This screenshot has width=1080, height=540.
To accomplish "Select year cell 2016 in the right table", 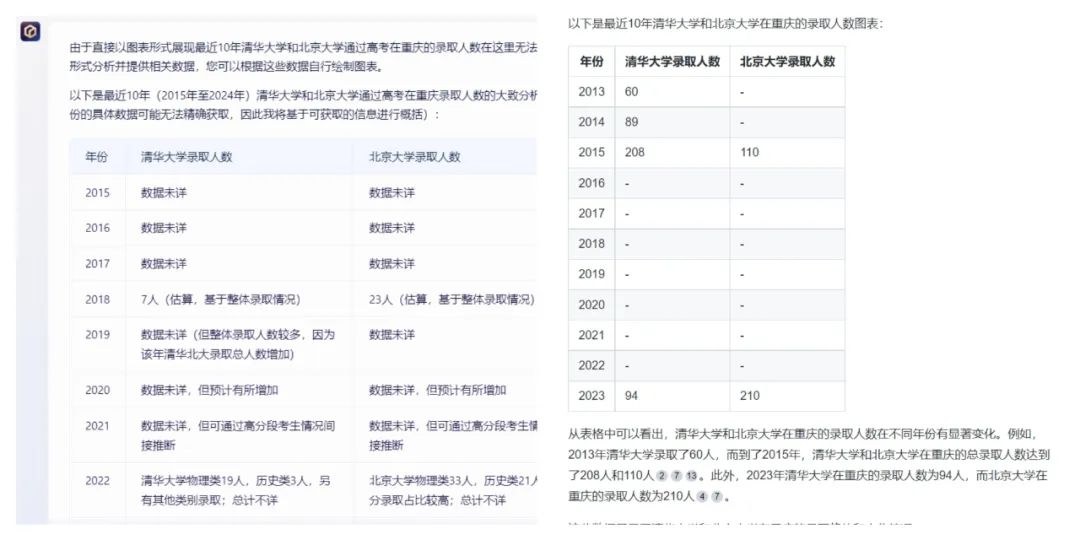I will (592, 183).
